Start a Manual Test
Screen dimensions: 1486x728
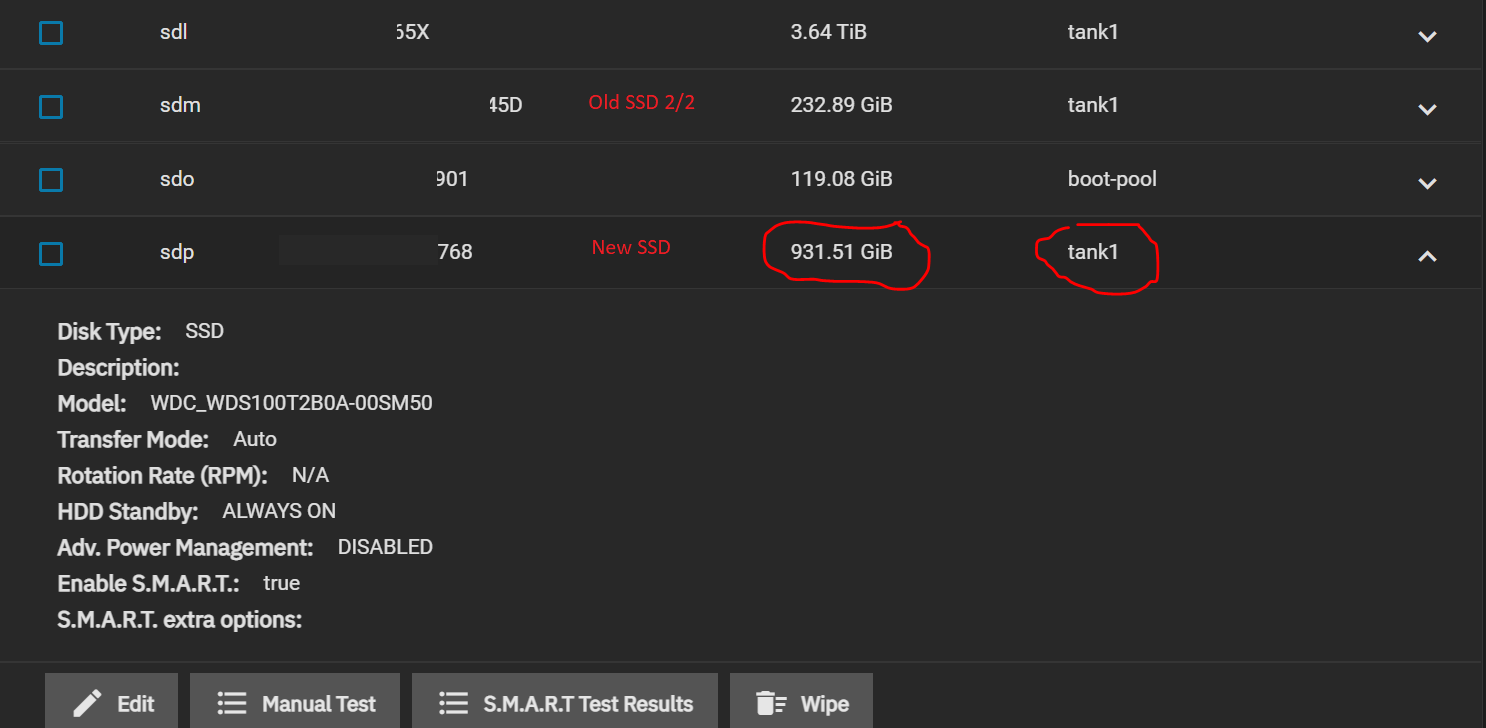click(x=295, y=703)
